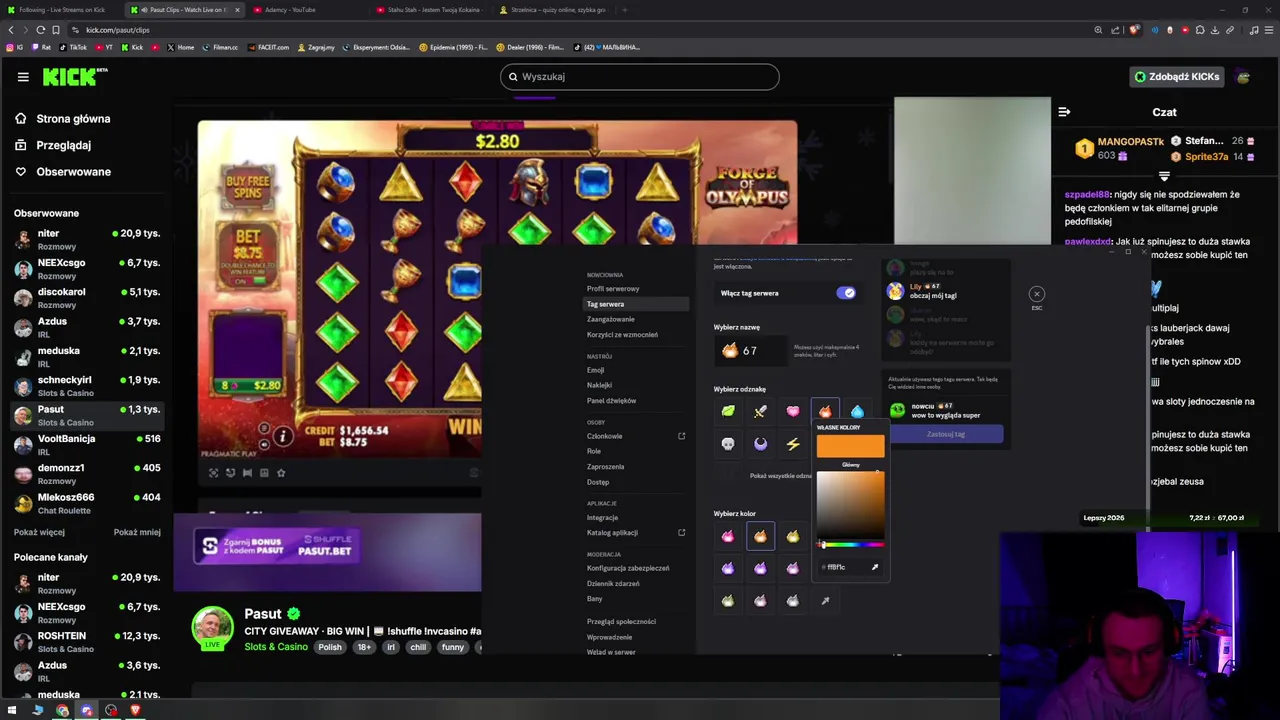Select Tag serwera in the settings sidebar

coord(636,304)
